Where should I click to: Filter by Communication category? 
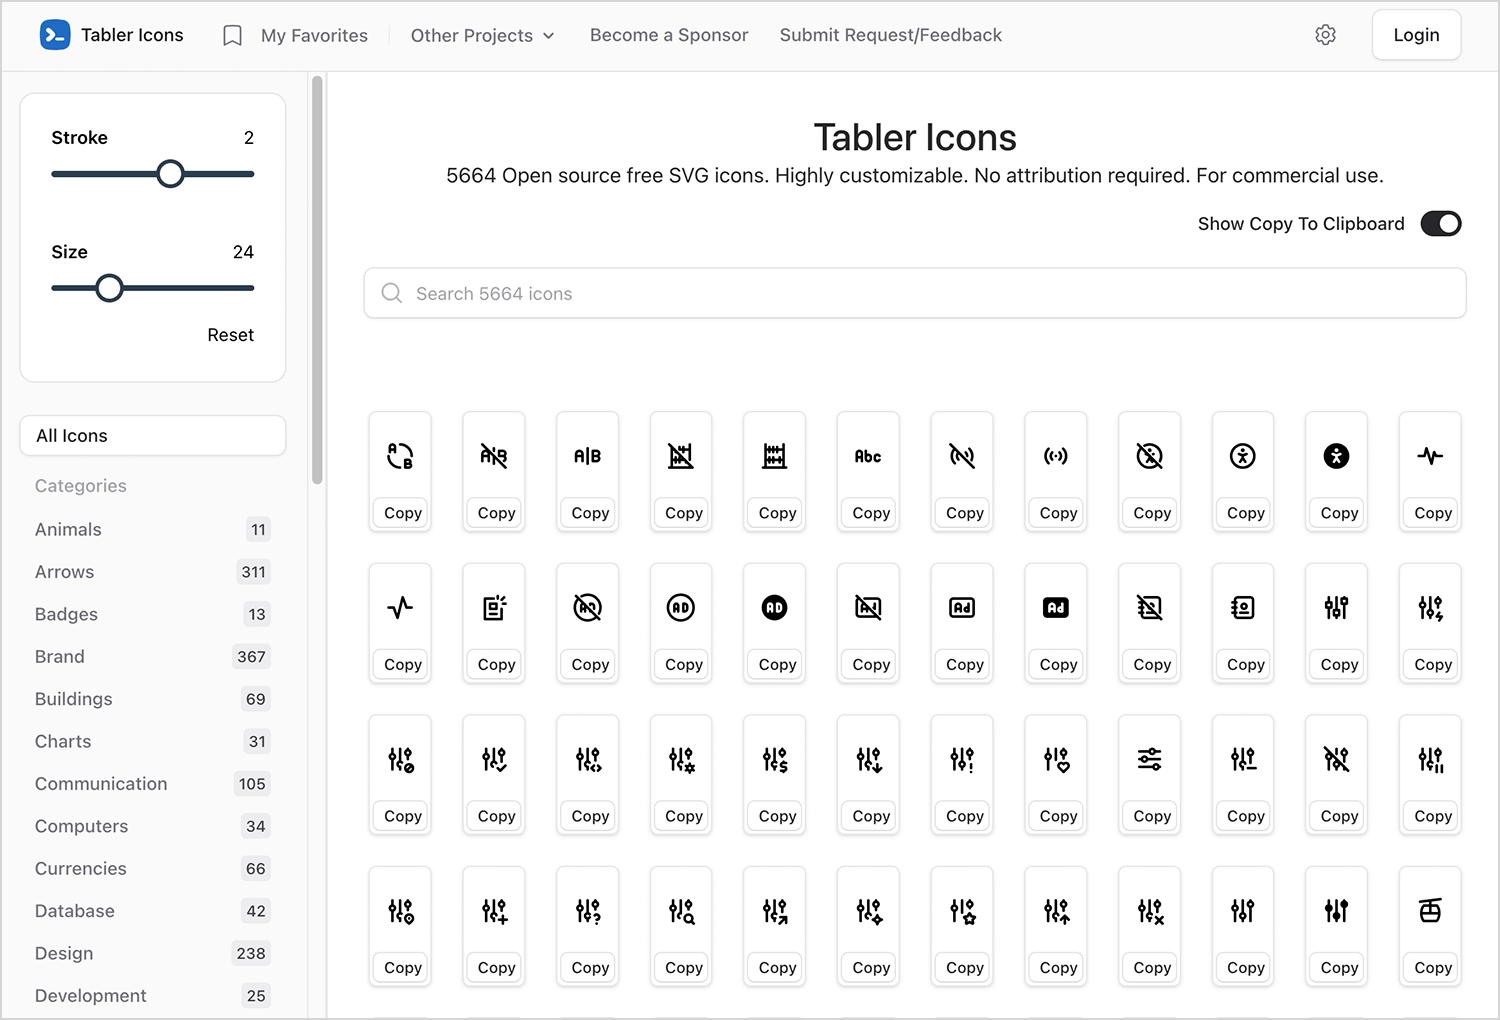153,784
